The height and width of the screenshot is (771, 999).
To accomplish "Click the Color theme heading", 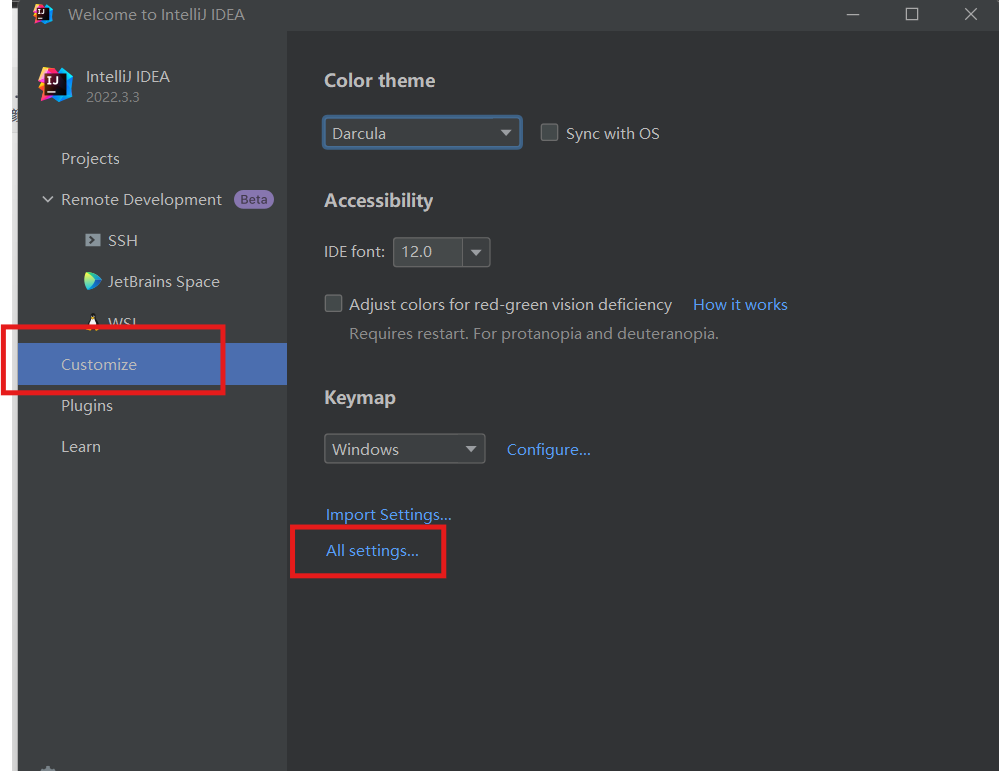I will pos(380,80).
